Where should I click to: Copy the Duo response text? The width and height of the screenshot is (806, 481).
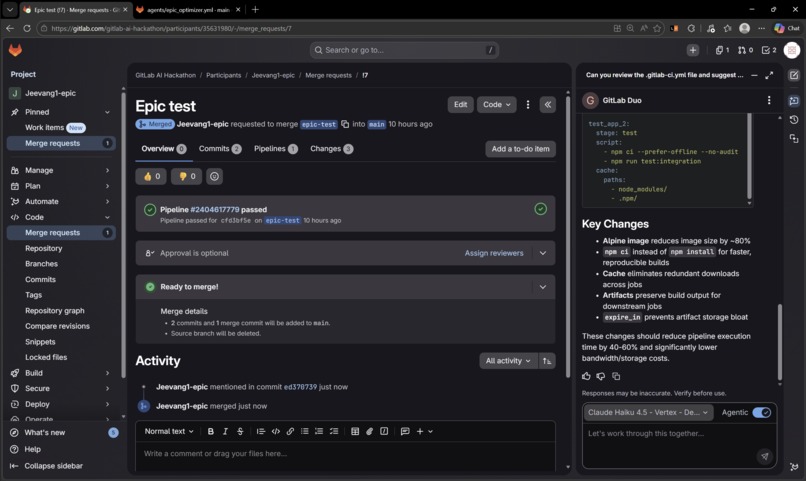616,376
